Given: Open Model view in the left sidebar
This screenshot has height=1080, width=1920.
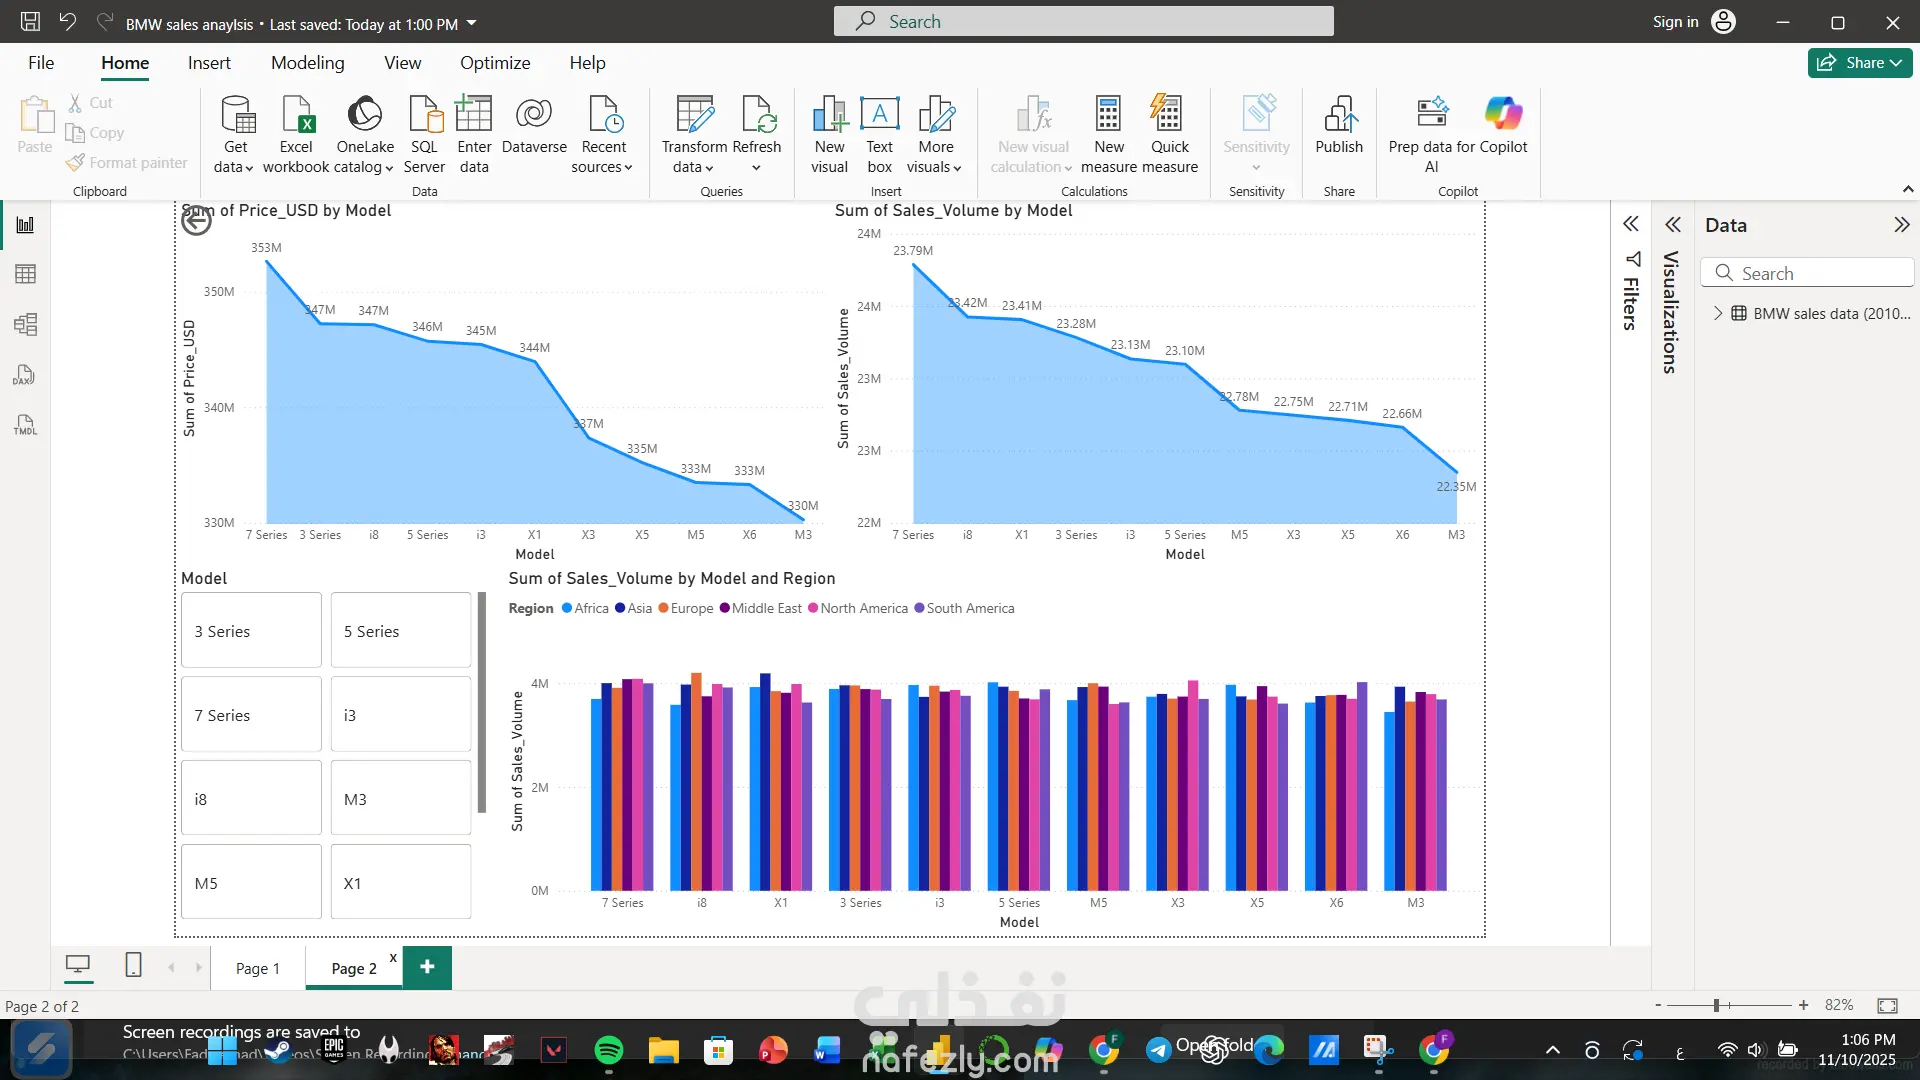Looking at the screenshot, I should [x=26, y=324].
